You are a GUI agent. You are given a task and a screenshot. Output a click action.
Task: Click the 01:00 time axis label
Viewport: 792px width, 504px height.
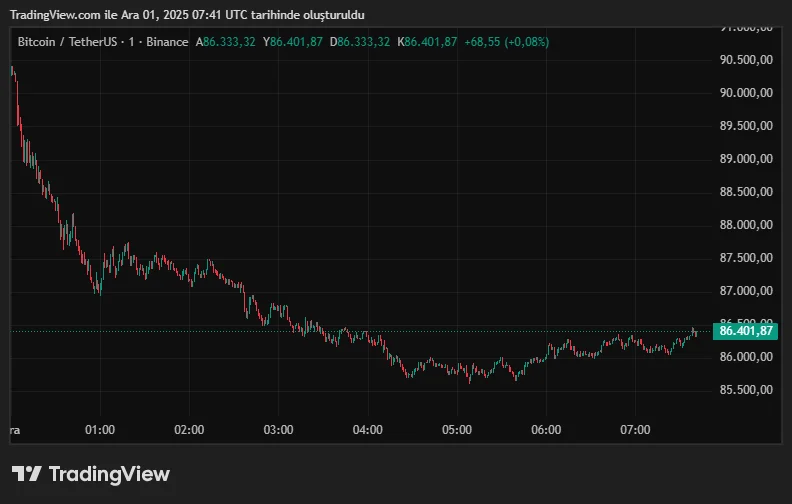click(100, 430)
